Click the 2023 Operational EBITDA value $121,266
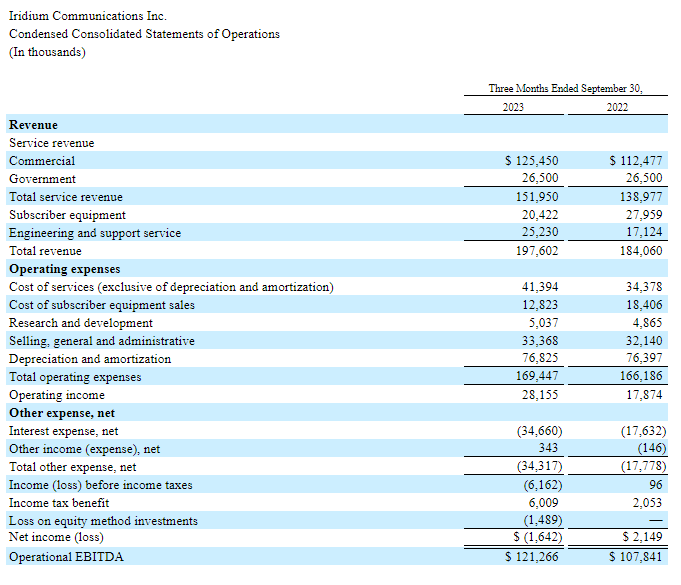Viewport: 681px width, 585px height. (532, 557)
